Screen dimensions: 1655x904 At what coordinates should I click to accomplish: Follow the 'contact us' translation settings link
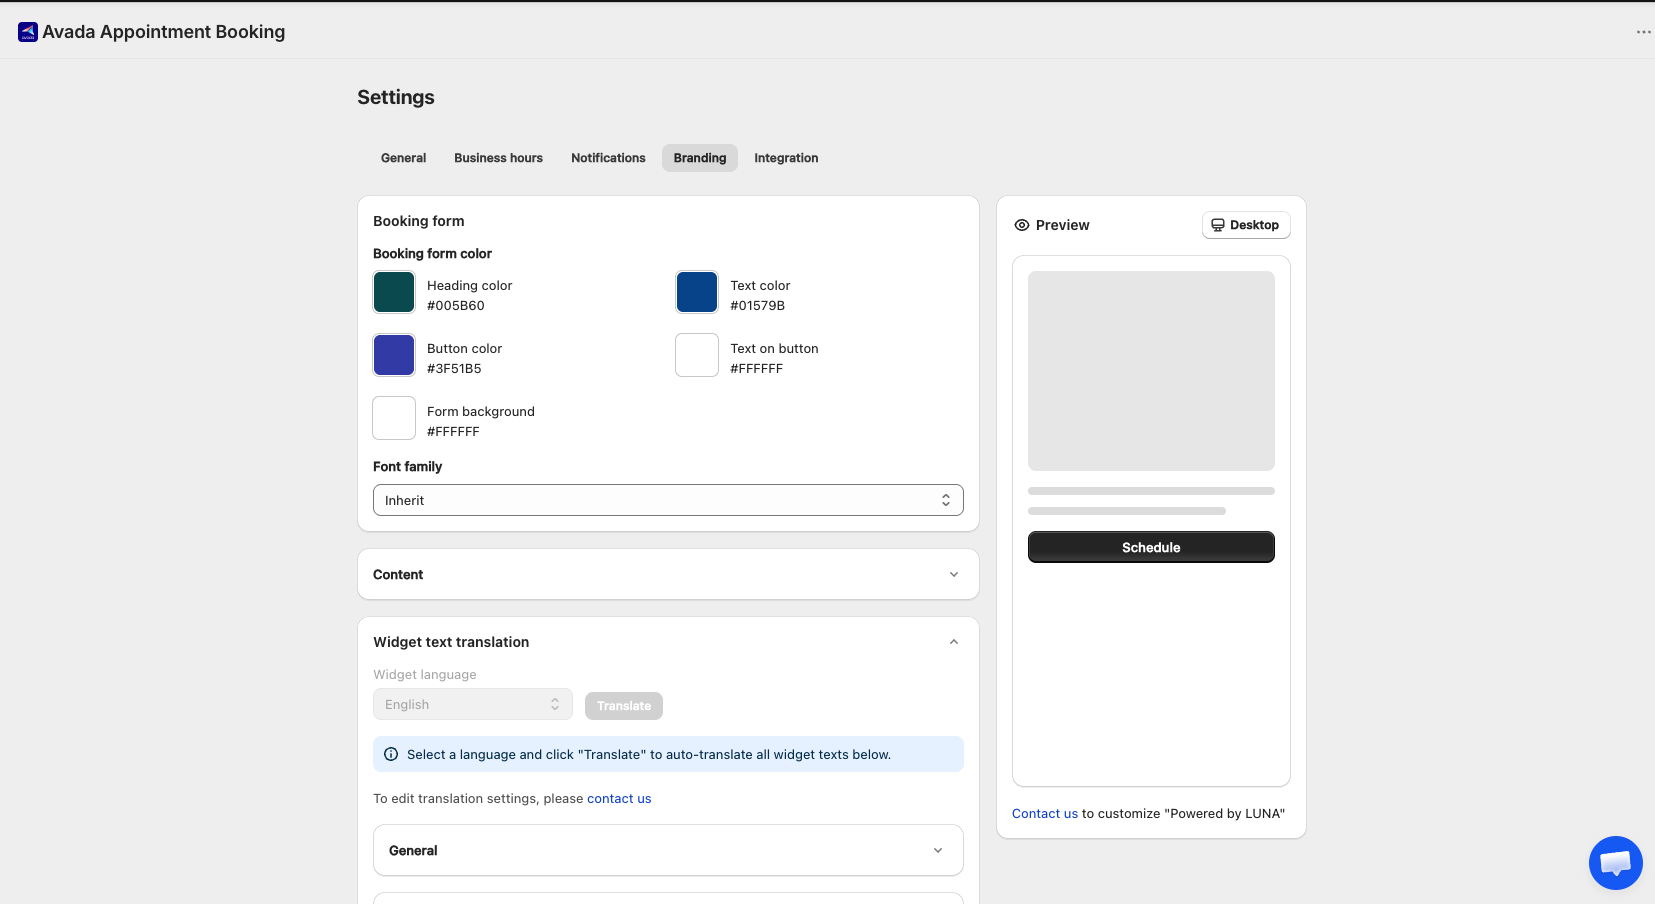pos(619,798)
